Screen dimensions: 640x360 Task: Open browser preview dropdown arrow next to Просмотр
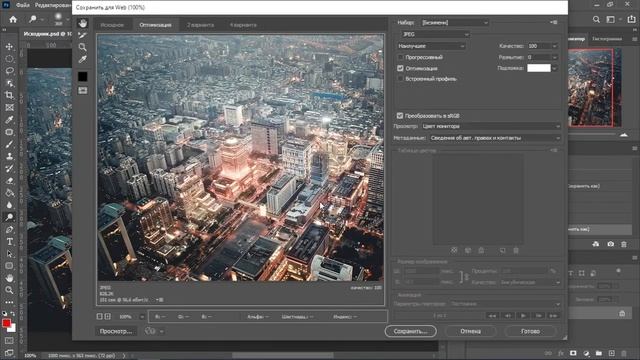162,331
